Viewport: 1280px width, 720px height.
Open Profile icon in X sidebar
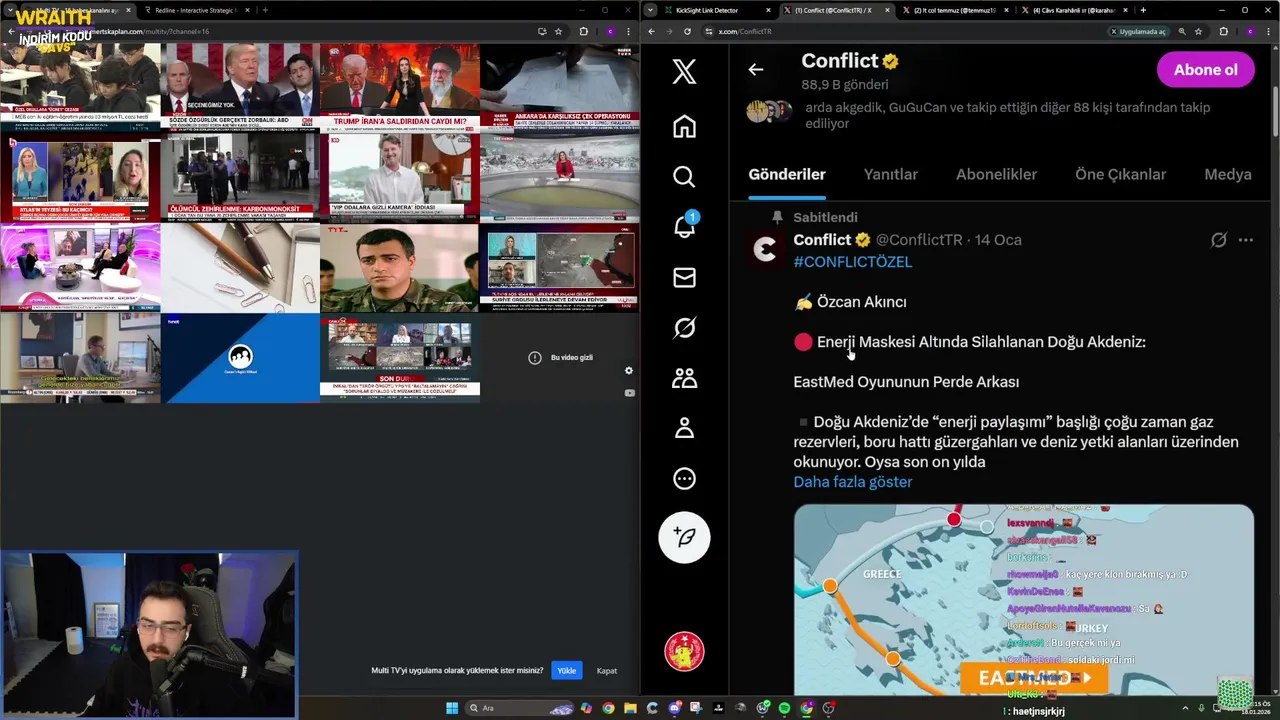684,428
